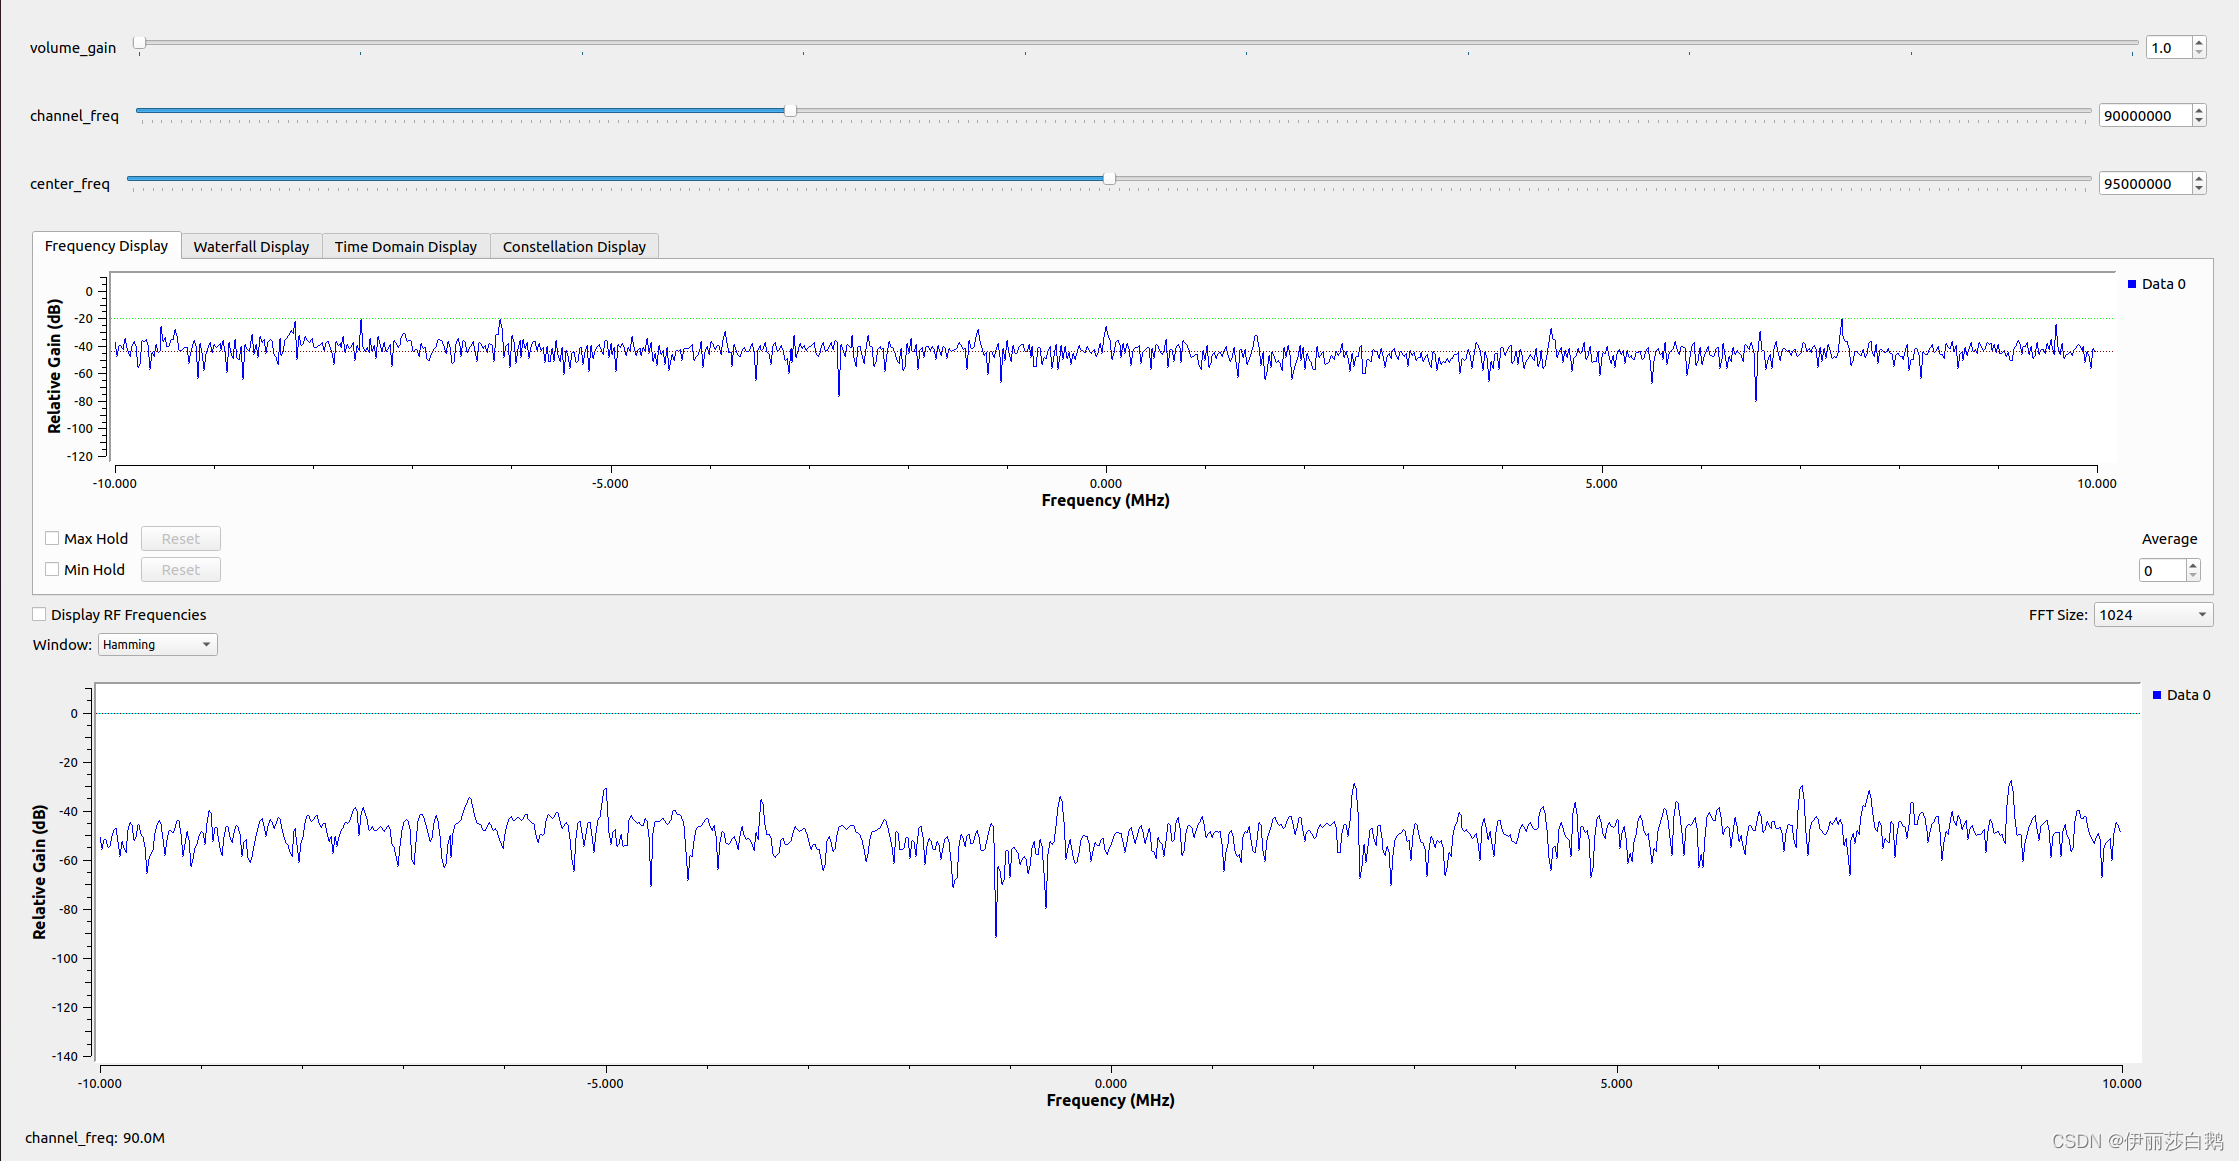
Task: Toggle bottom plot Data 0 legend marker
Action: (2156, 695)
